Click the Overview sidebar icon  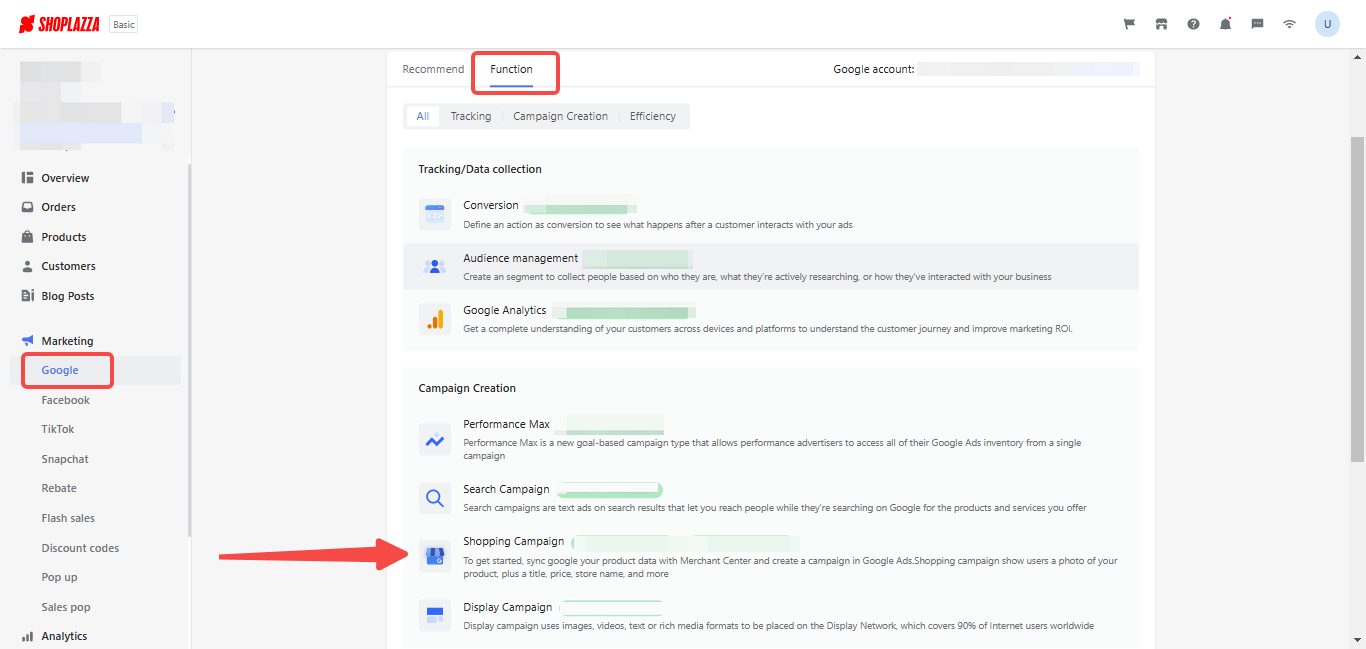[27, 178]
